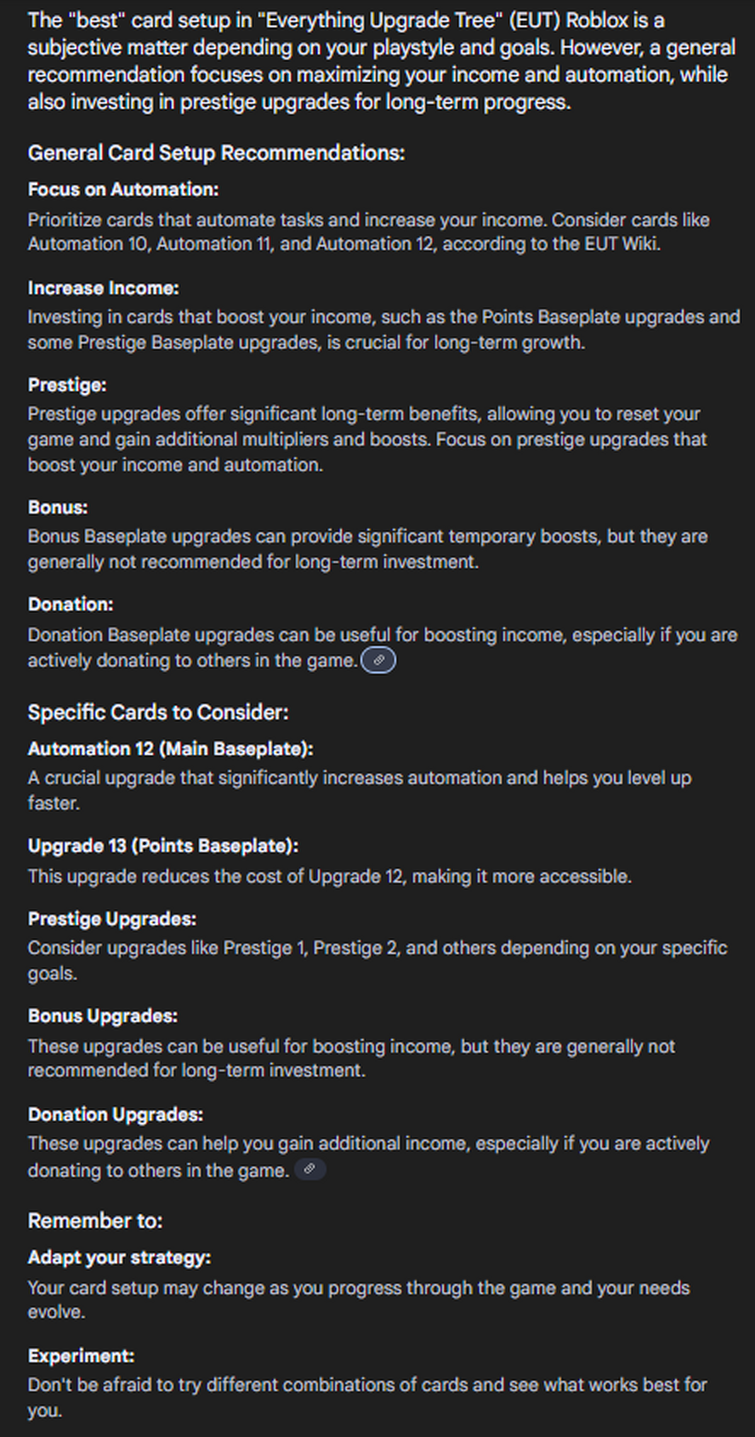Click the 'General Card Setup Recommendations:' heading
Image resolution: width=755 pixels, height=1437 pixels.
click(x=216, y=153)
